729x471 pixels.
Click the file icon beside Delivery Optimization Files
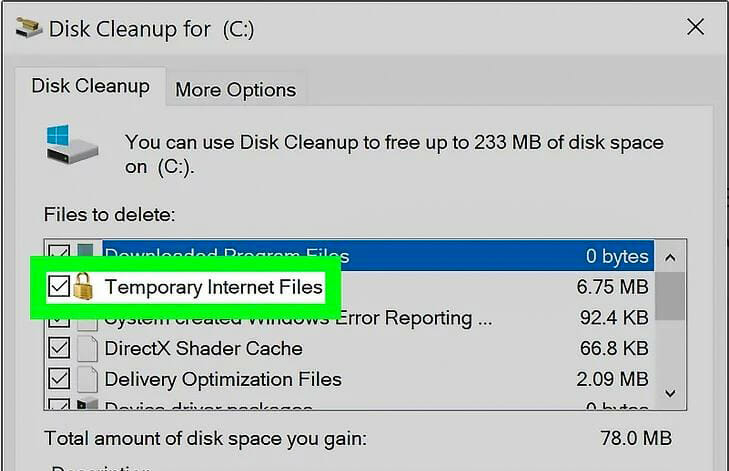(x=87, y=379)
